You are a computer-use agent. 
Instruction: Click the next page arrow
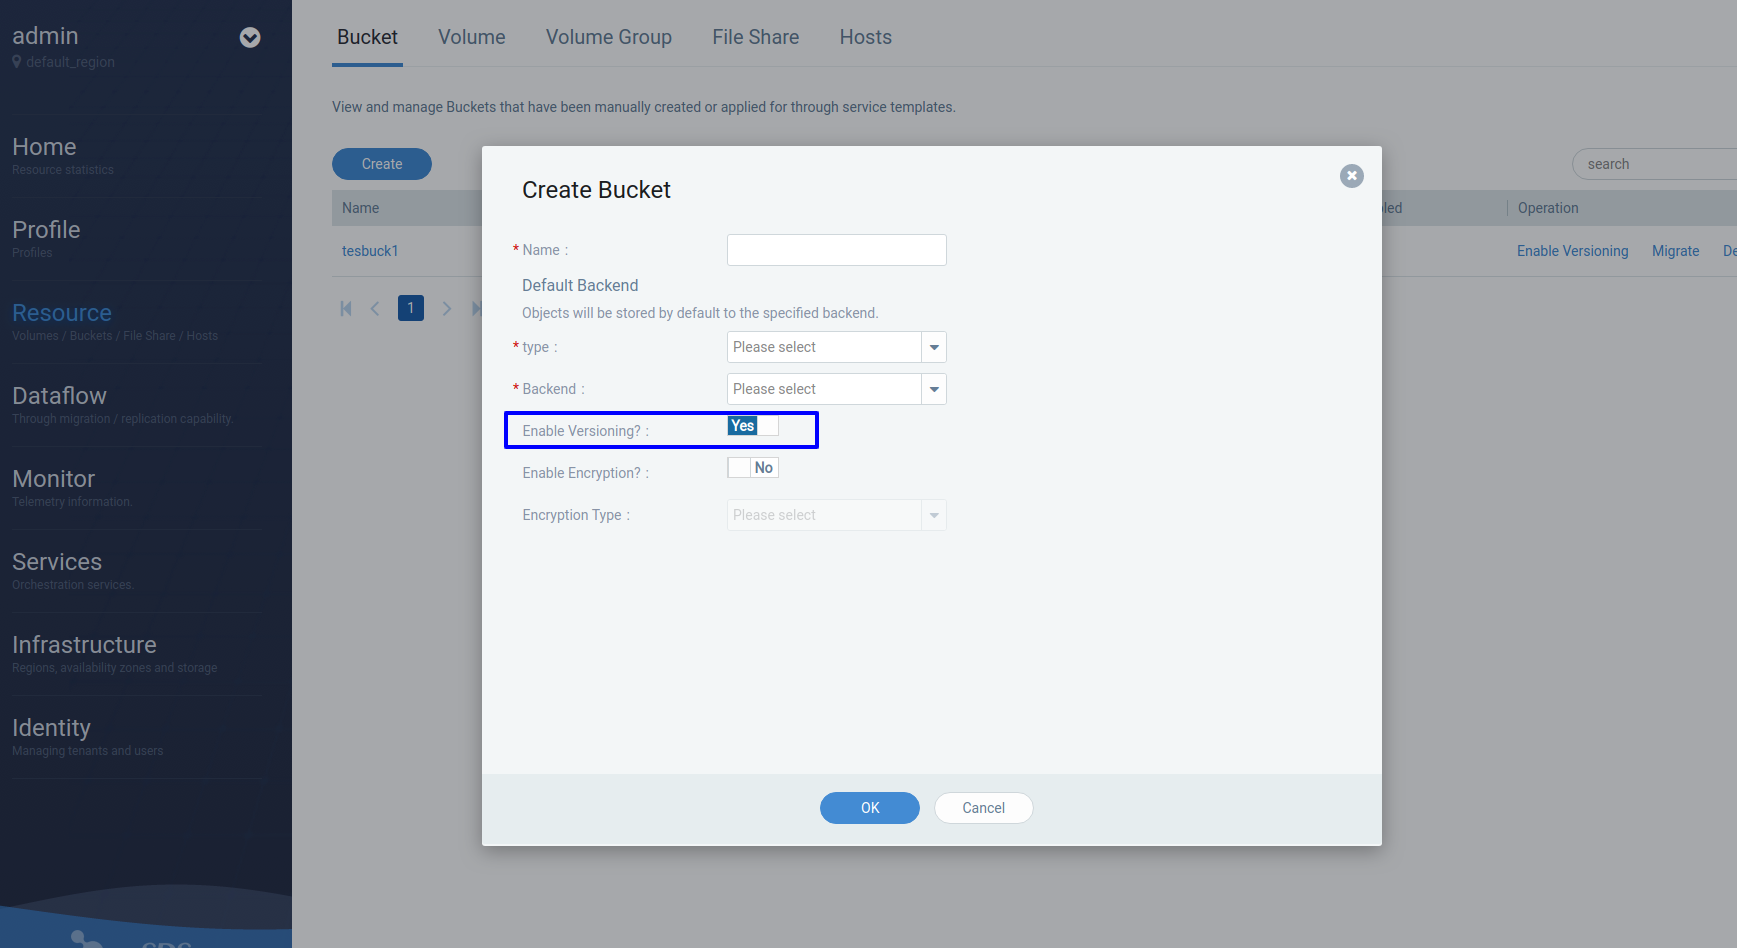tap(446, 308)
